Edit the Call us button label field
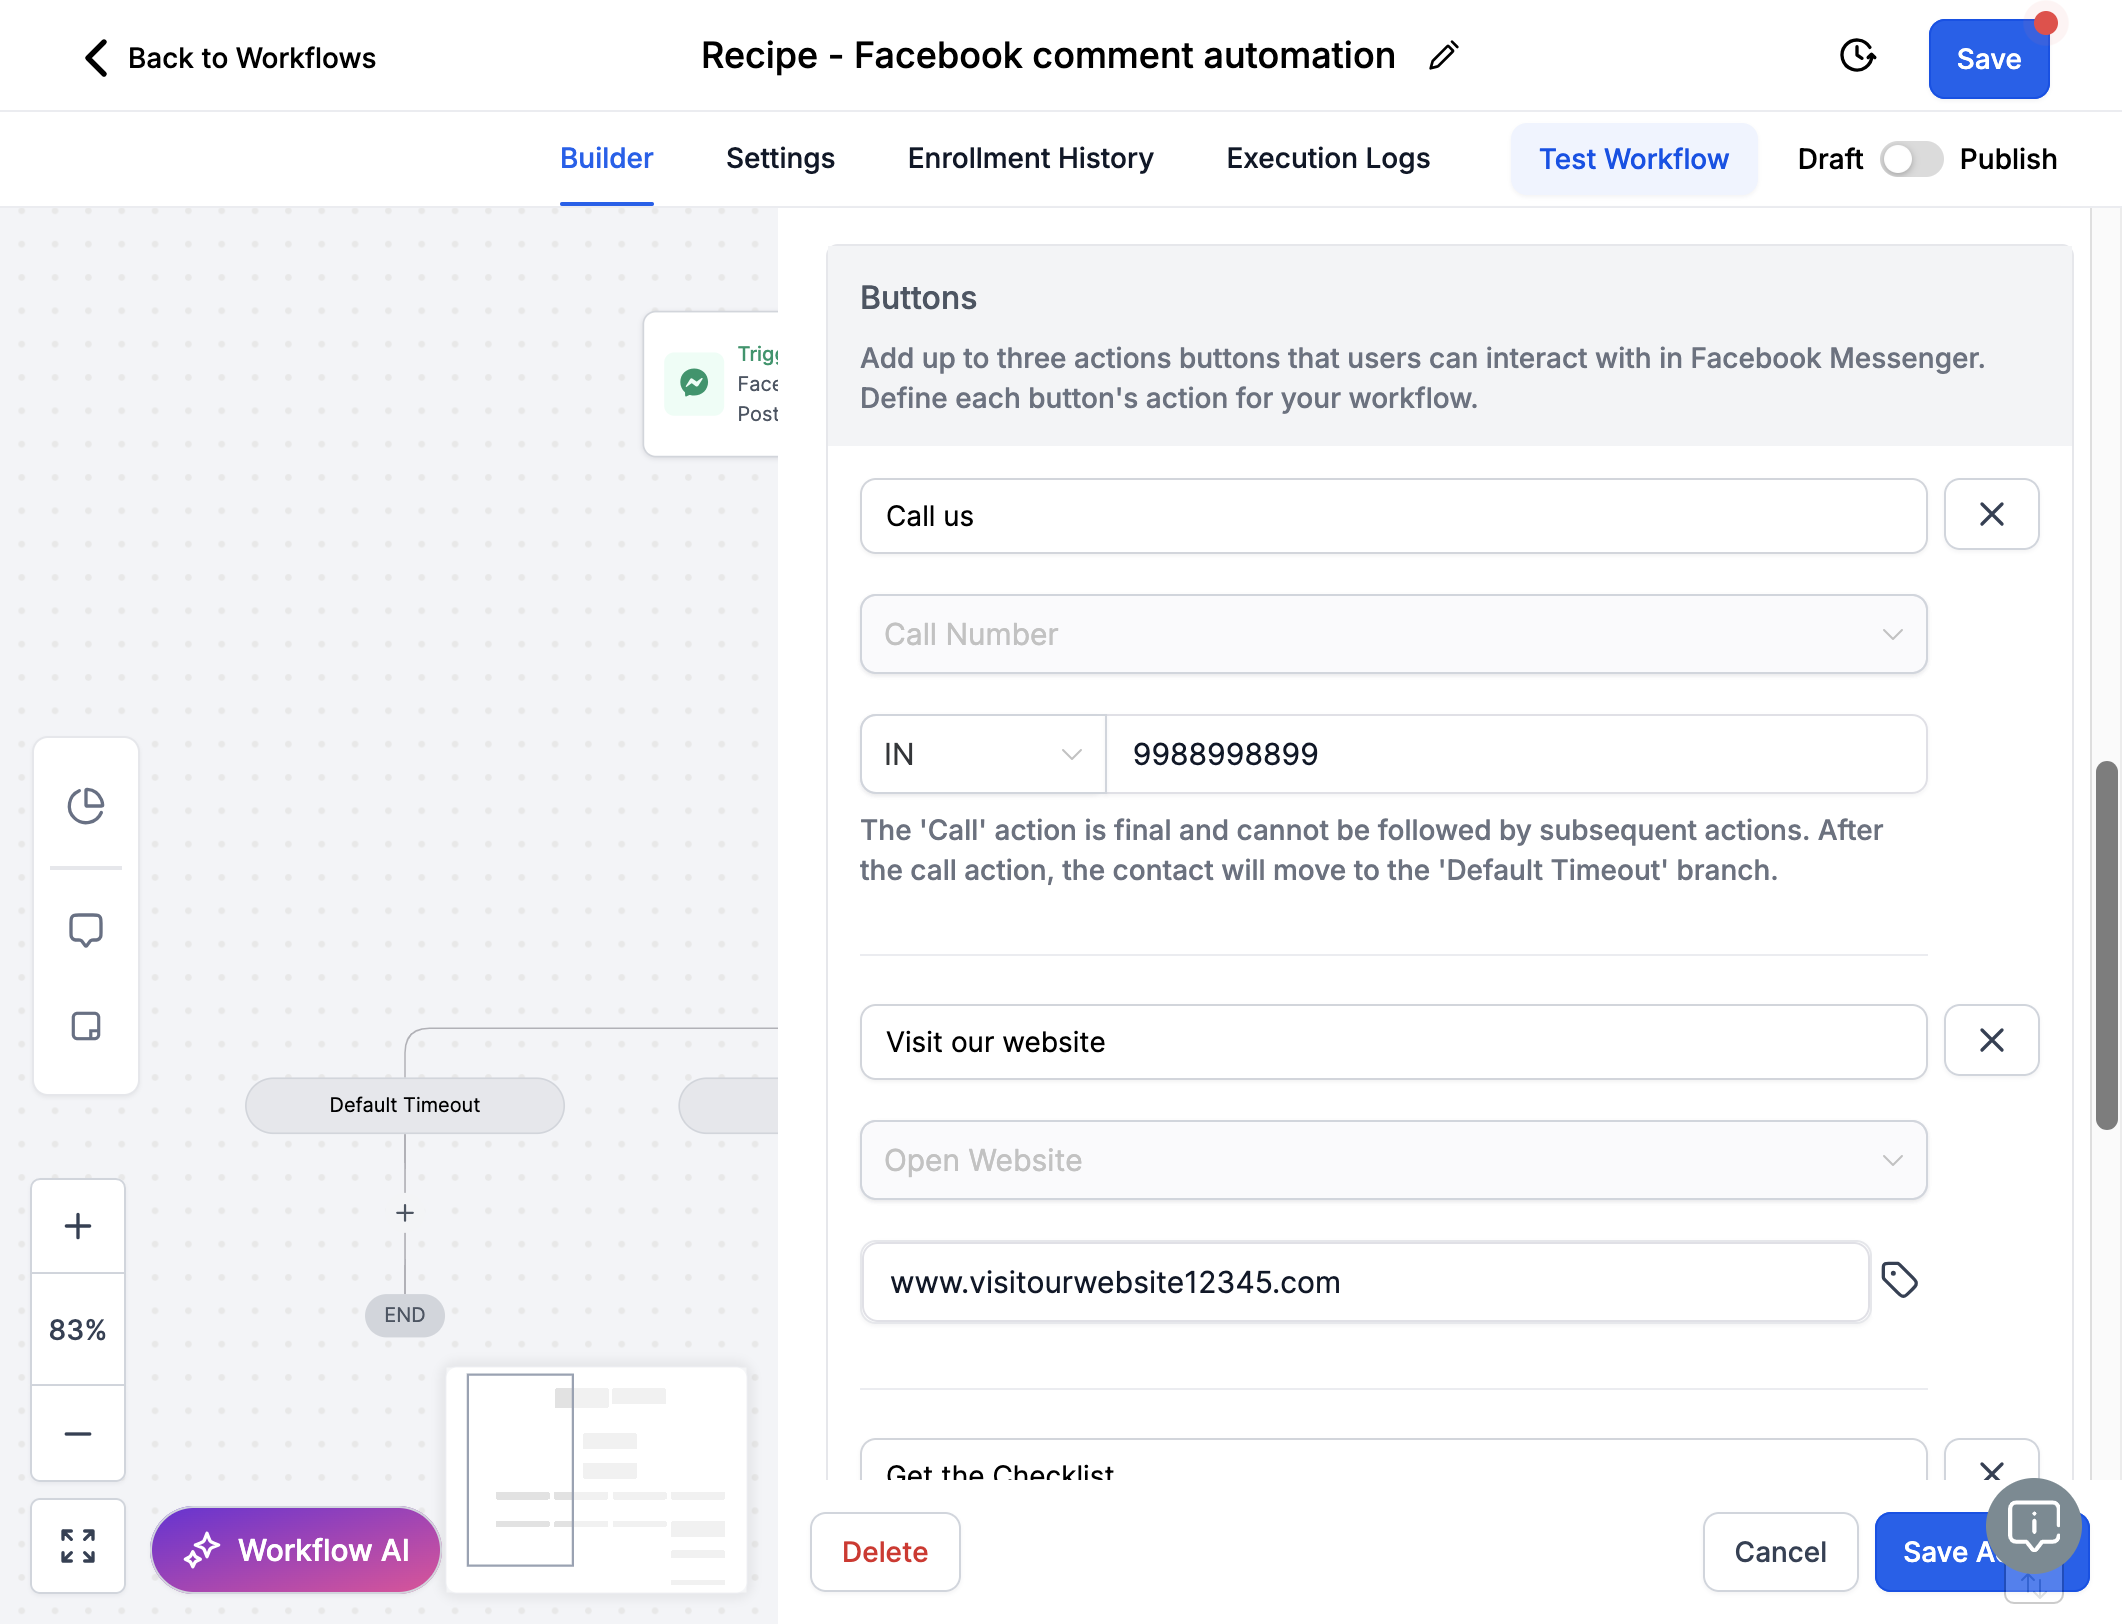 pyautogui.click(x=1393, y=516)
